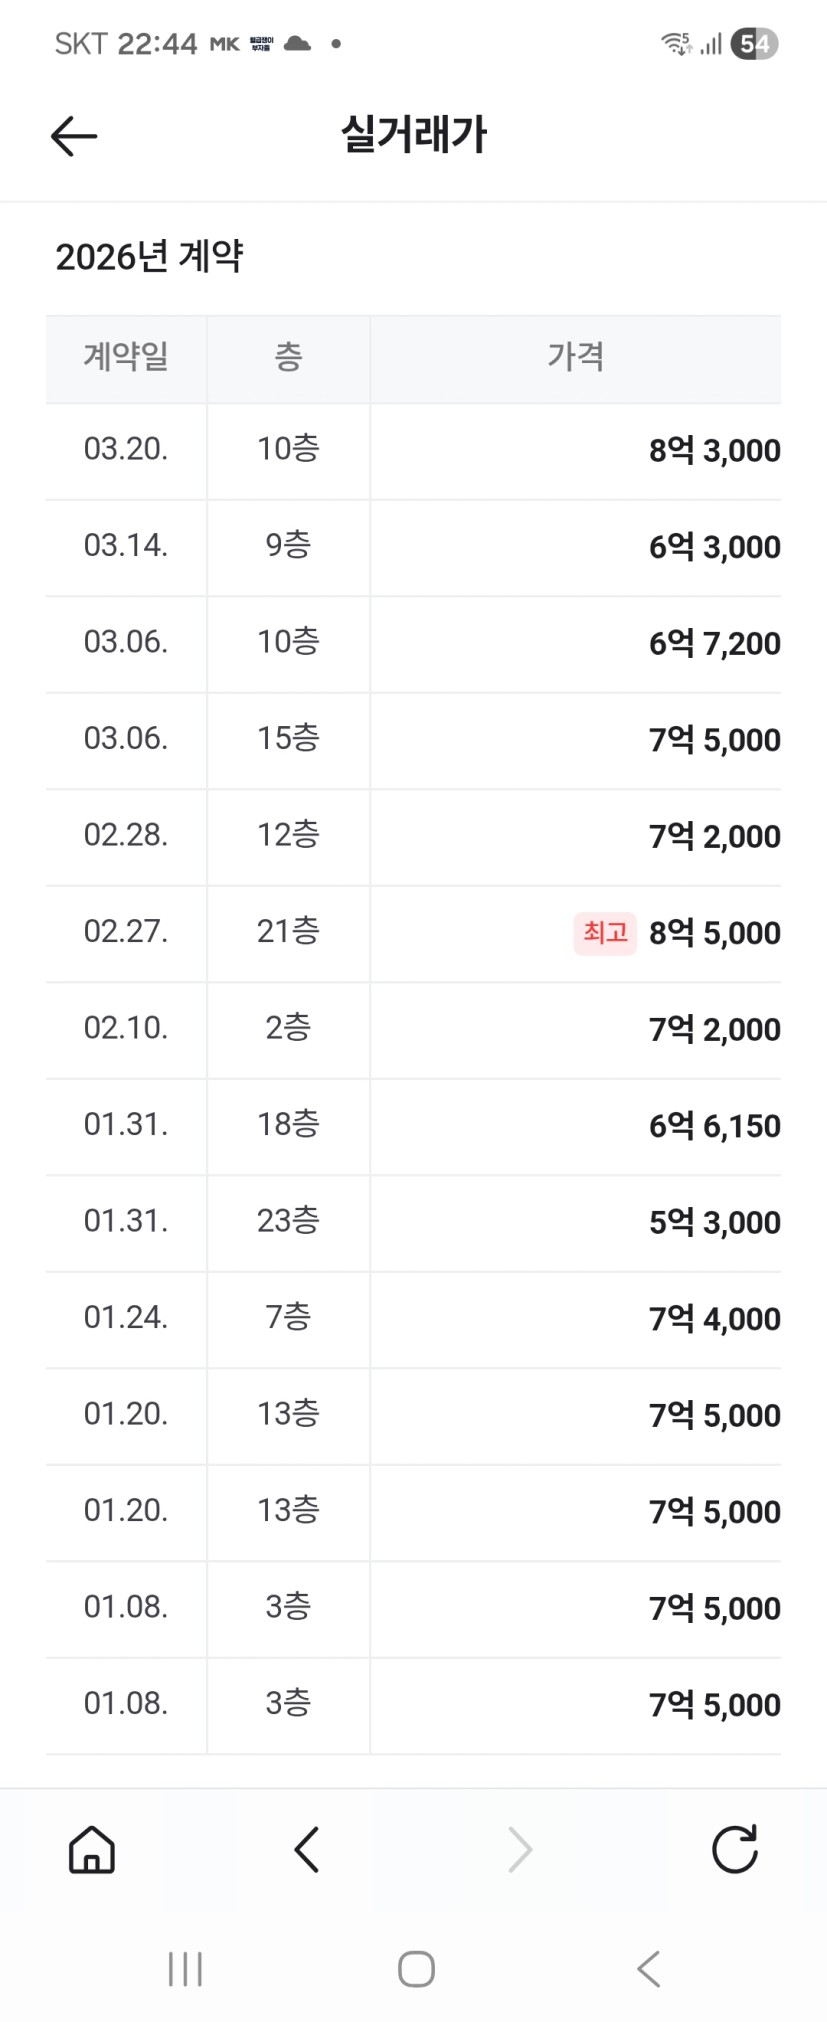The image size is (827, 2022).
Task: Tap the forward chevron in the bottom bar
Action: (x=520, y=1849)
